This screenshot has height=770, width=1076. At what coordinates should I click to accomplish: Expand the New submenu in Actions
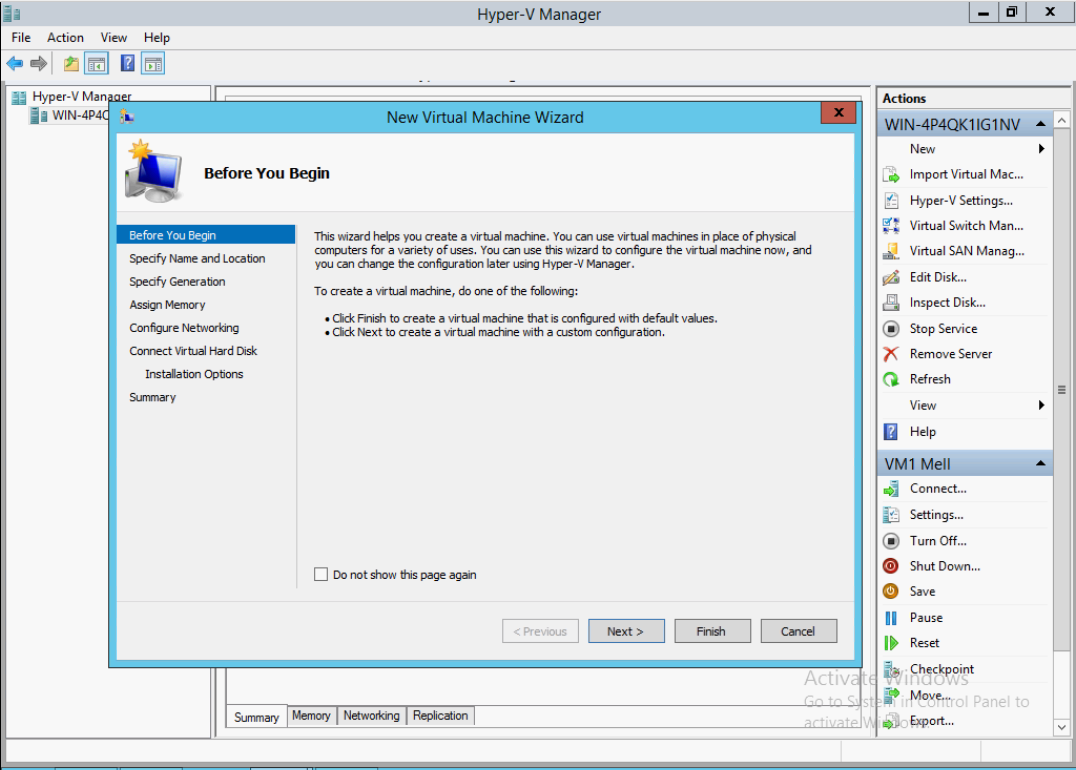point(922,148)
